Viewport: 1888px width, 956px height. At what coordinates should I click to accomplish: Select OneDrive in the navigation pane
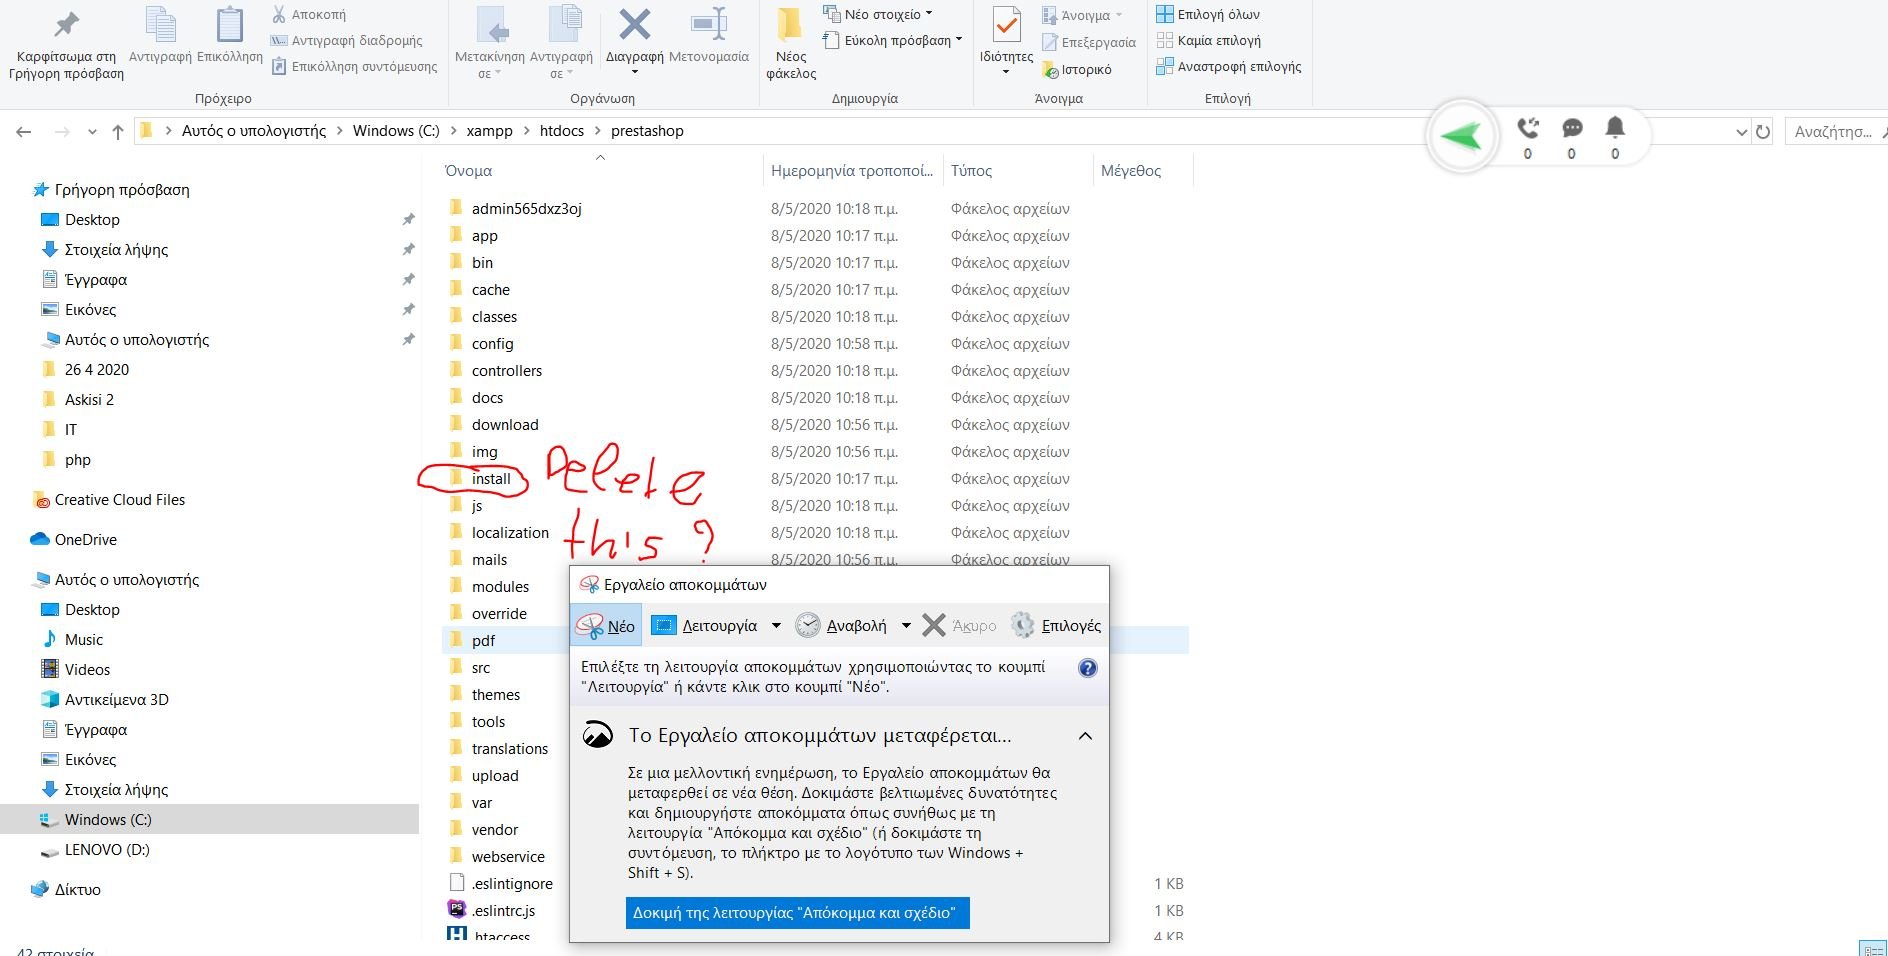(x=85, y=539)
